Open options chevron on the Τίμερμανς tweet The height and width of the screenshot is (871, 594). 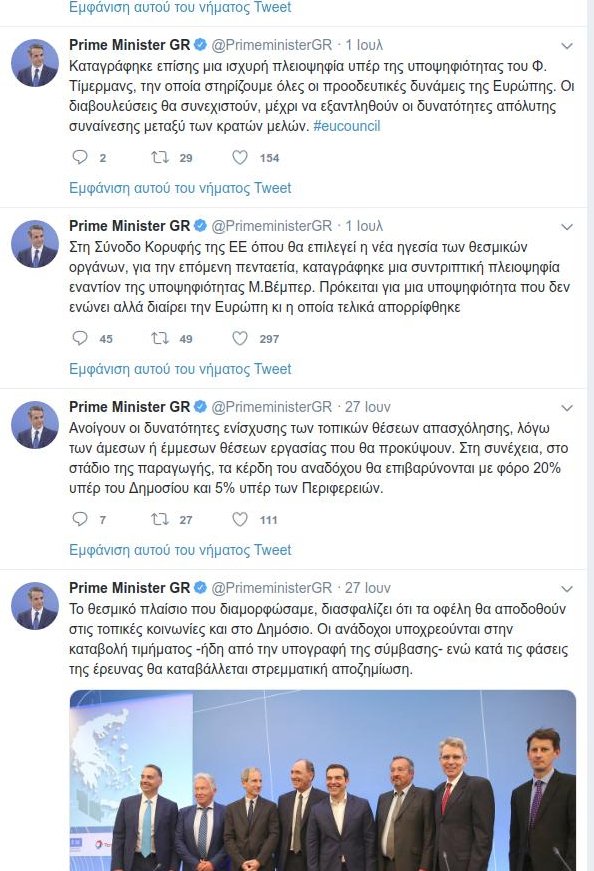[x=567, y=46]
